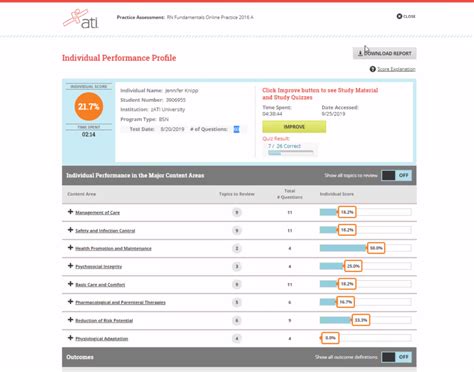Click the Score Explanation help icon
Screen dimensions: 474x372
[x=373, y=69]
